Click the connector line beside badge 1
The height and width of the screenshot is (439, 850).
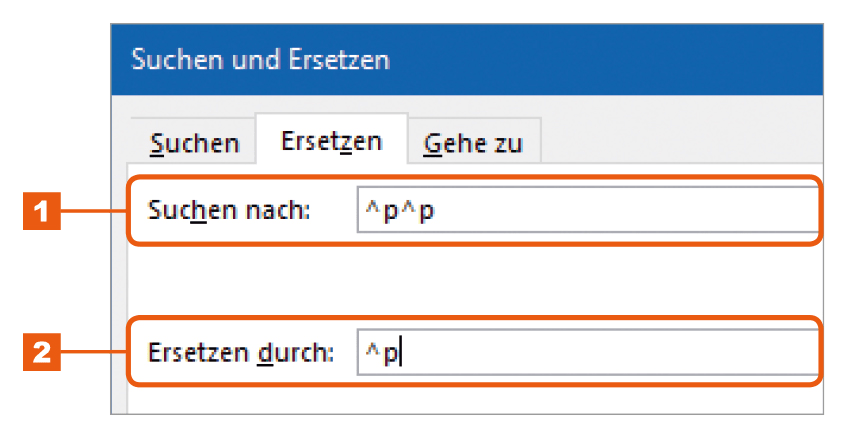pos(93,211)
